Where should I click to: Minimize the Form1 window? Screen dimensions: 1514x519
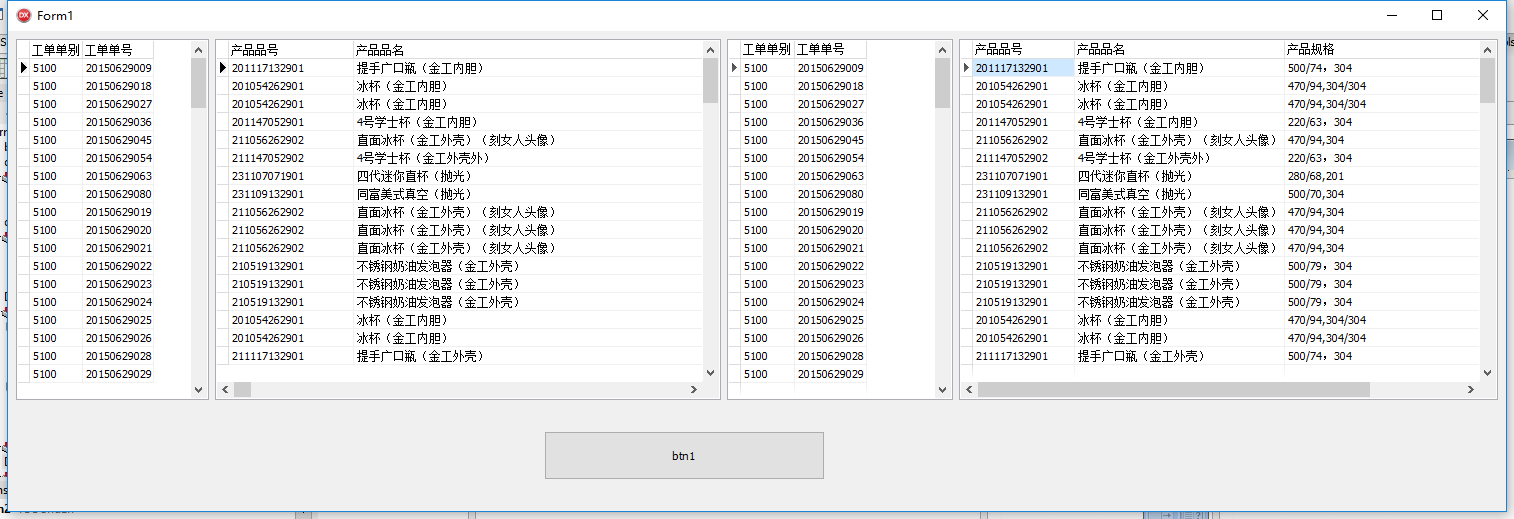1391,15
